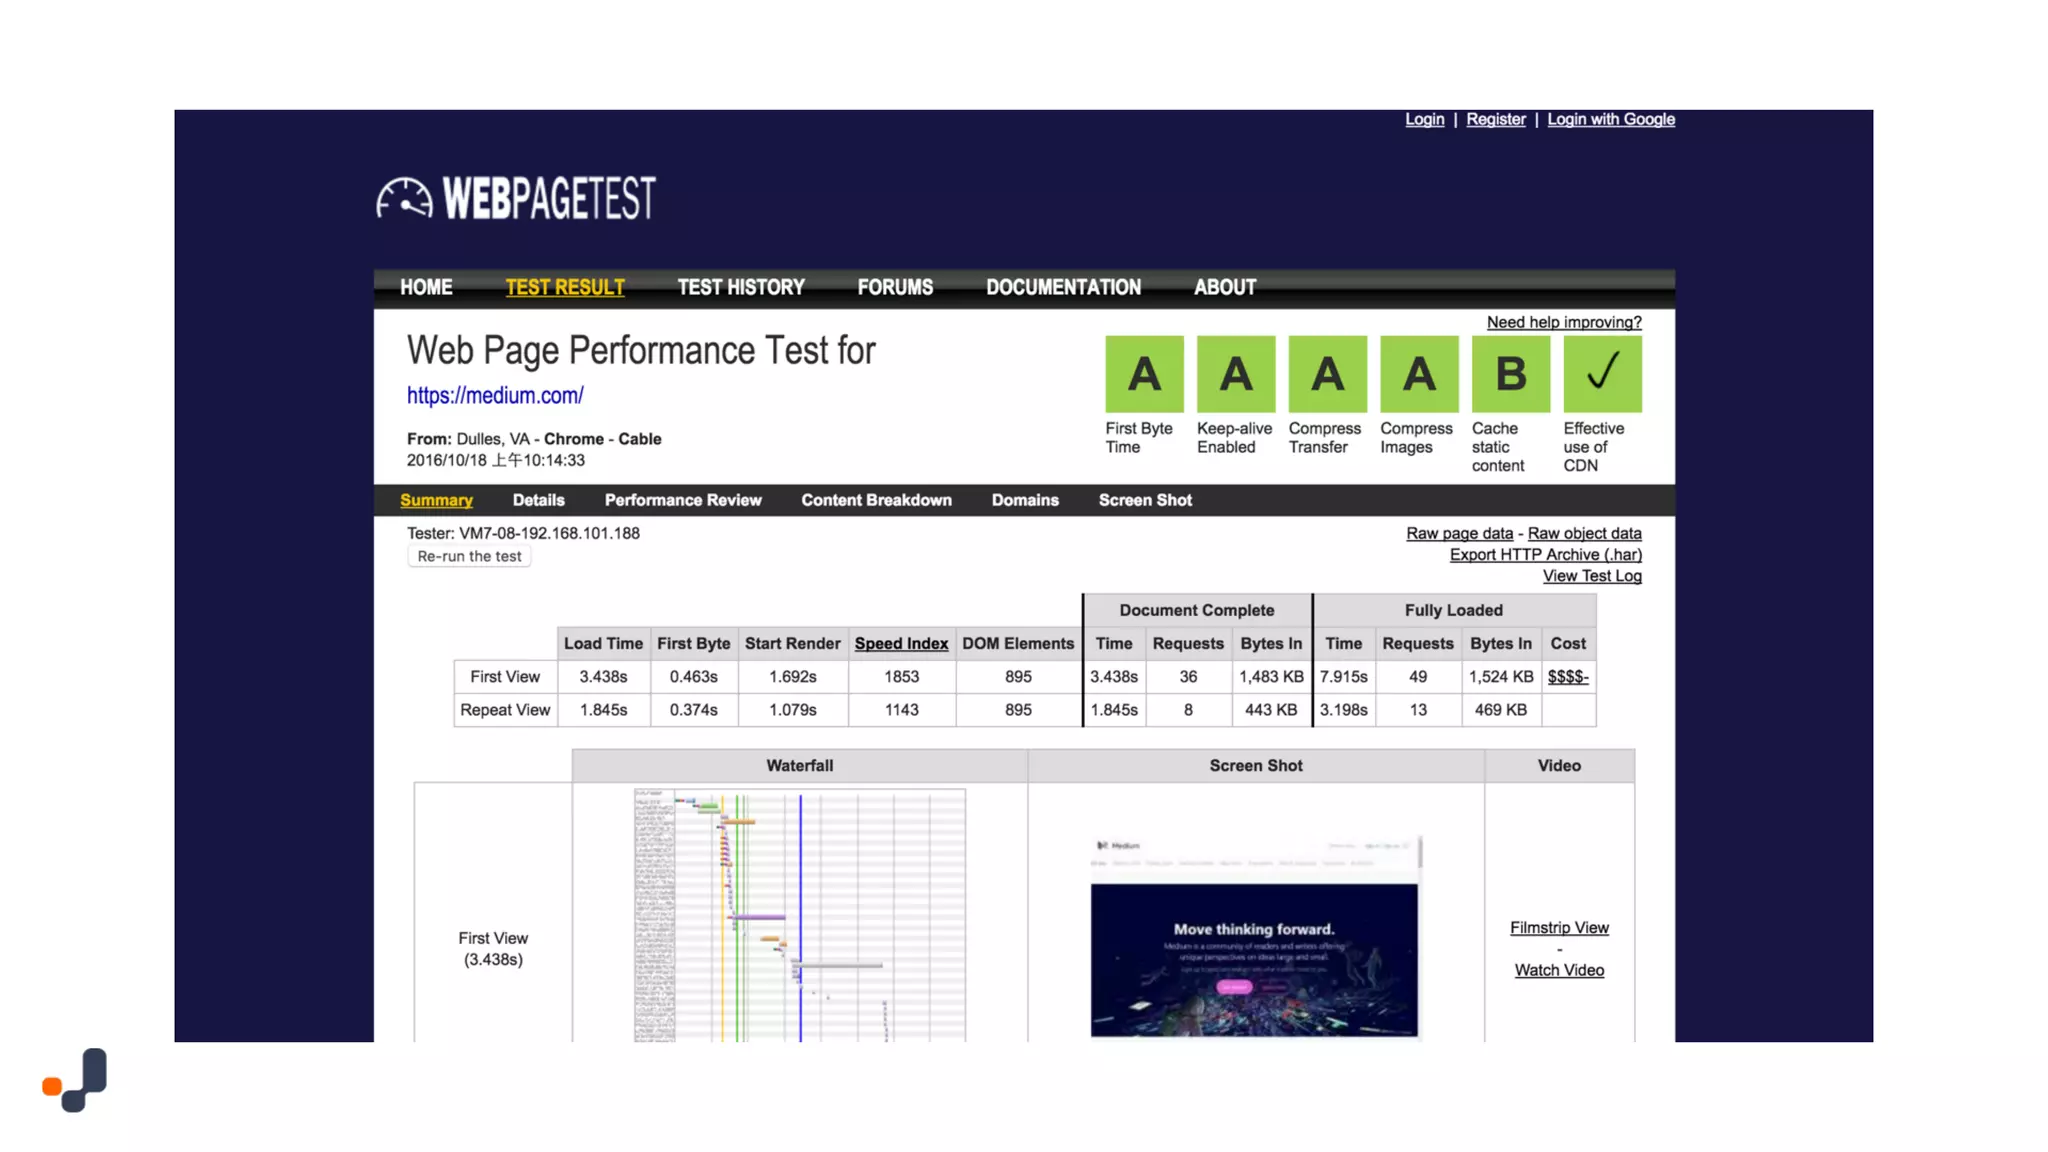Click the Compress Images grade A box
2048x1152 pixels.
pos(1418,374)
